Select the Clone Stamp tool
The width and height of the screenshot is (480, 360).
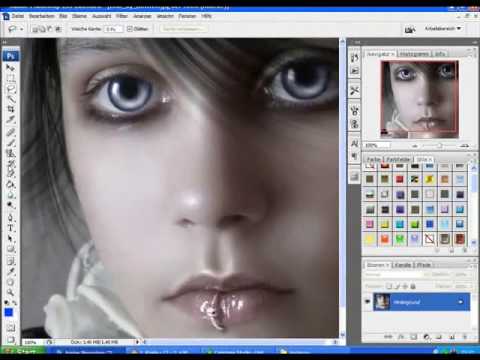click(10, 153)
